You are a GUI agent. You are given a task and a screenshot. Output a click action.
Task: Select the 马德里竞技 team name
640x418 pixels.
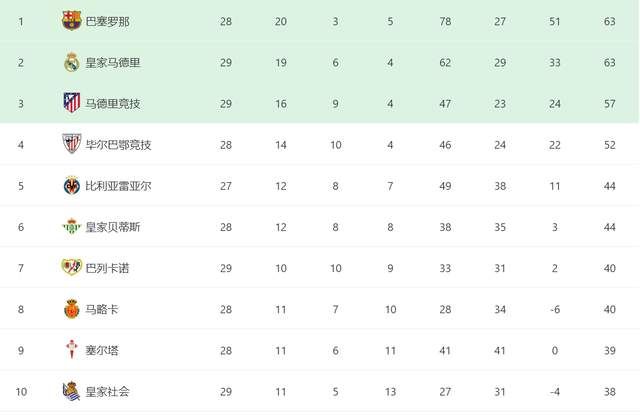(x=113, y=104)
